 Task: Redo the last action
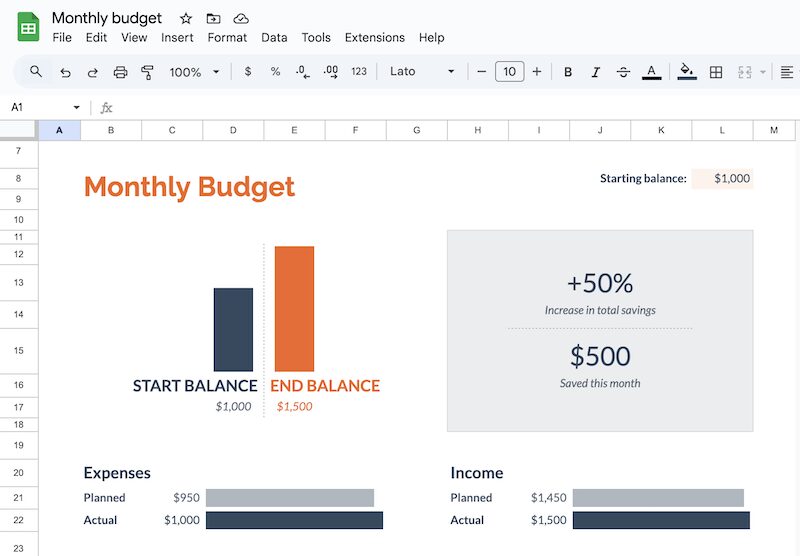(92, 72)
